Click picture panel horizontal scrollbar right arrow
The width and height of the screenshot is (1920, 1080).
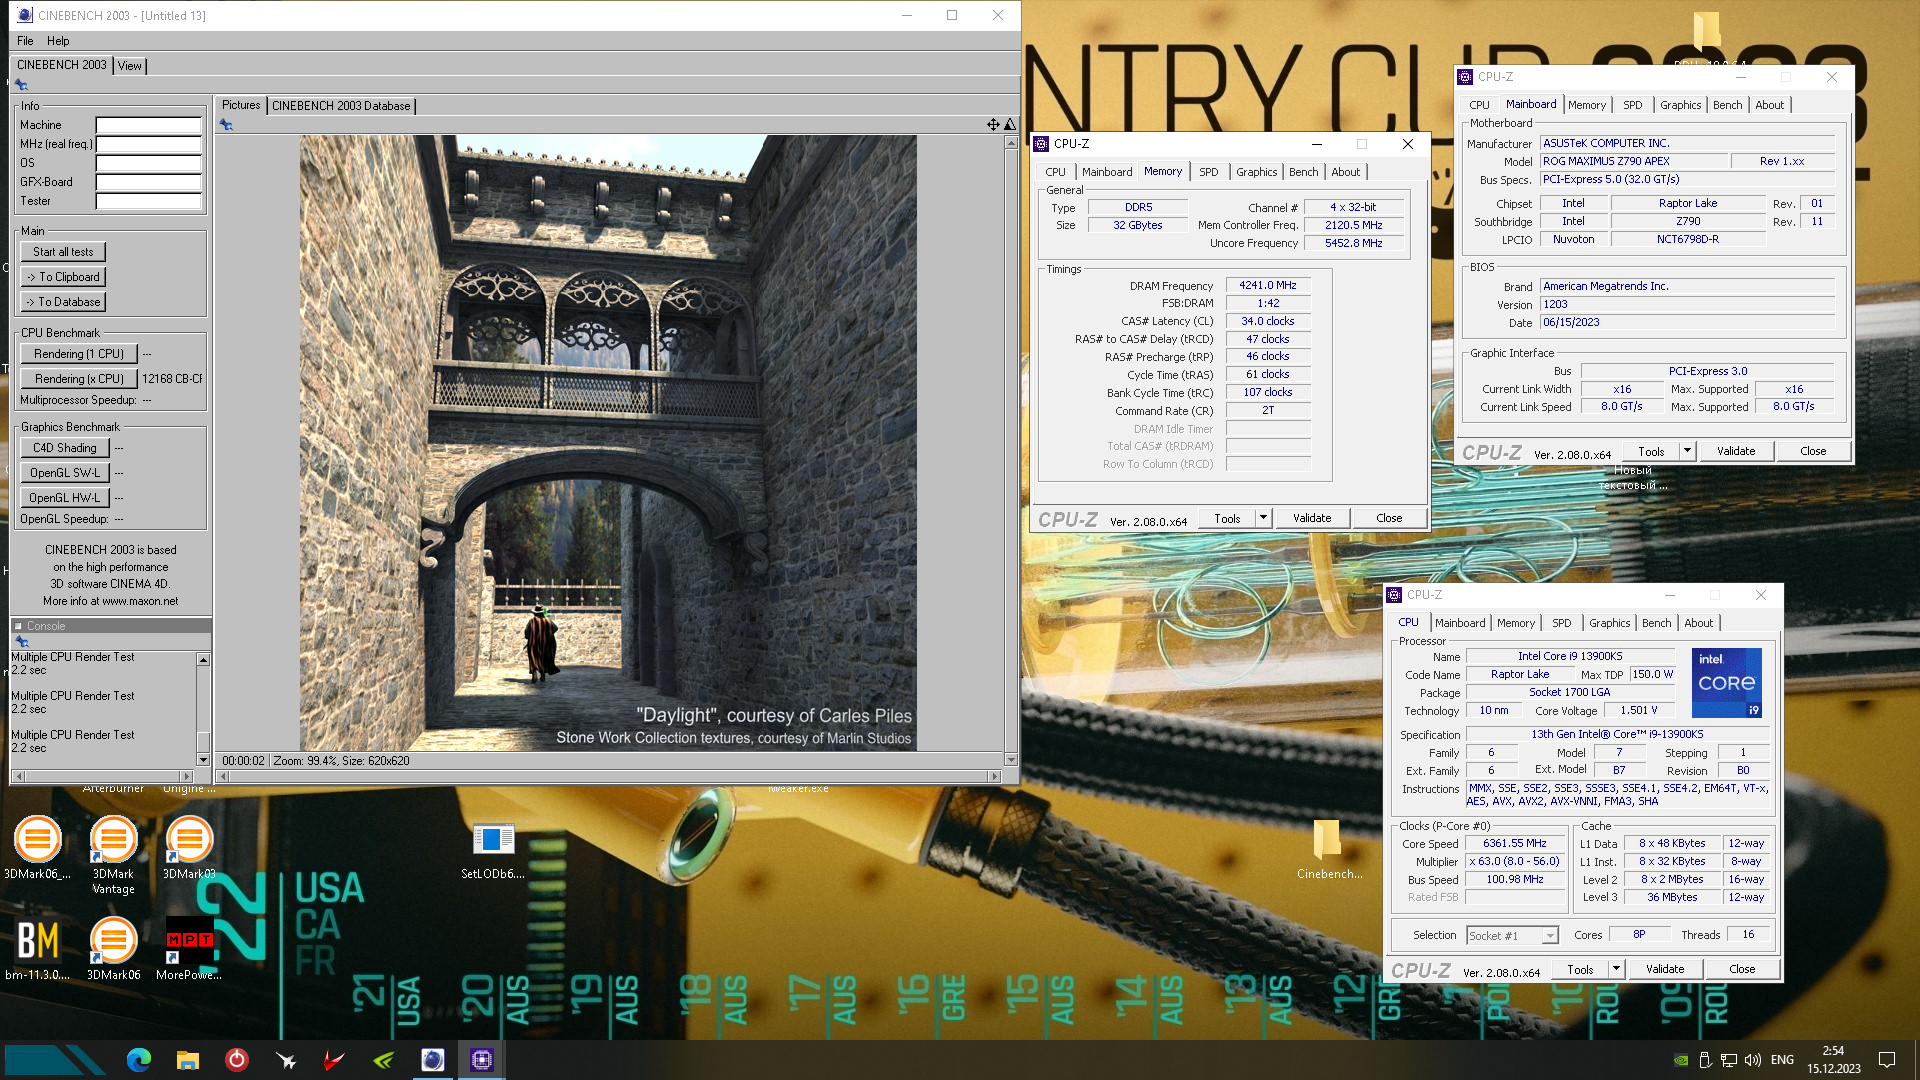(994, 776)
